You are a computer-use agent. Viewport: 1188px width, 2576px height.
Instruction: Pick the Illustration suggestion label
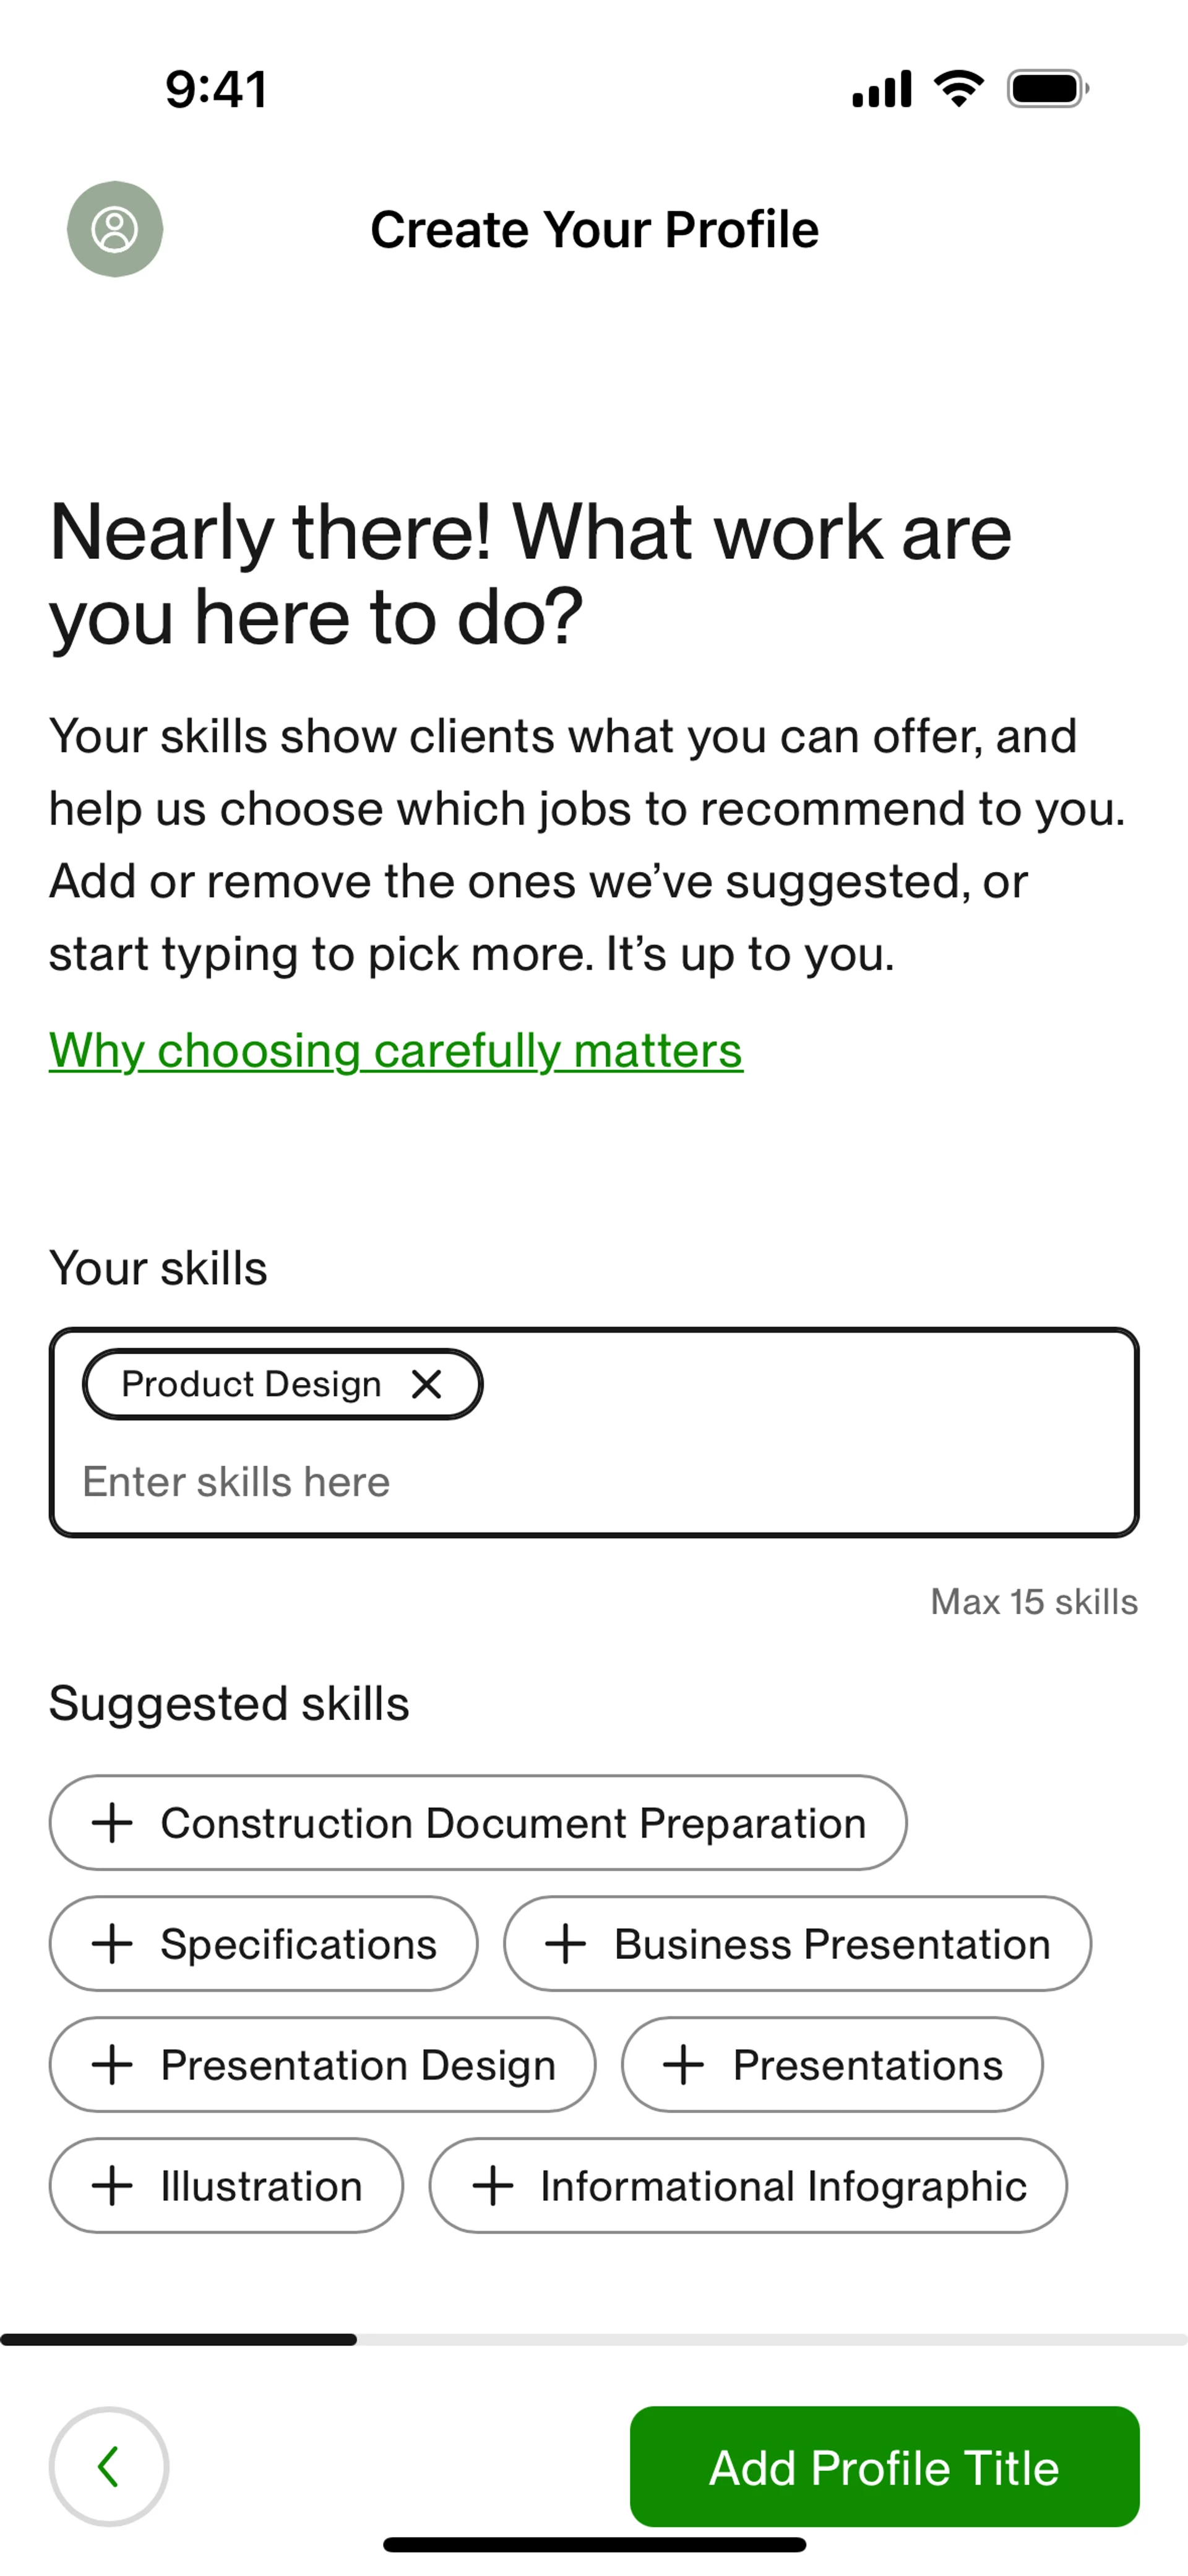pyautogui.click(x=261, y=2186)
